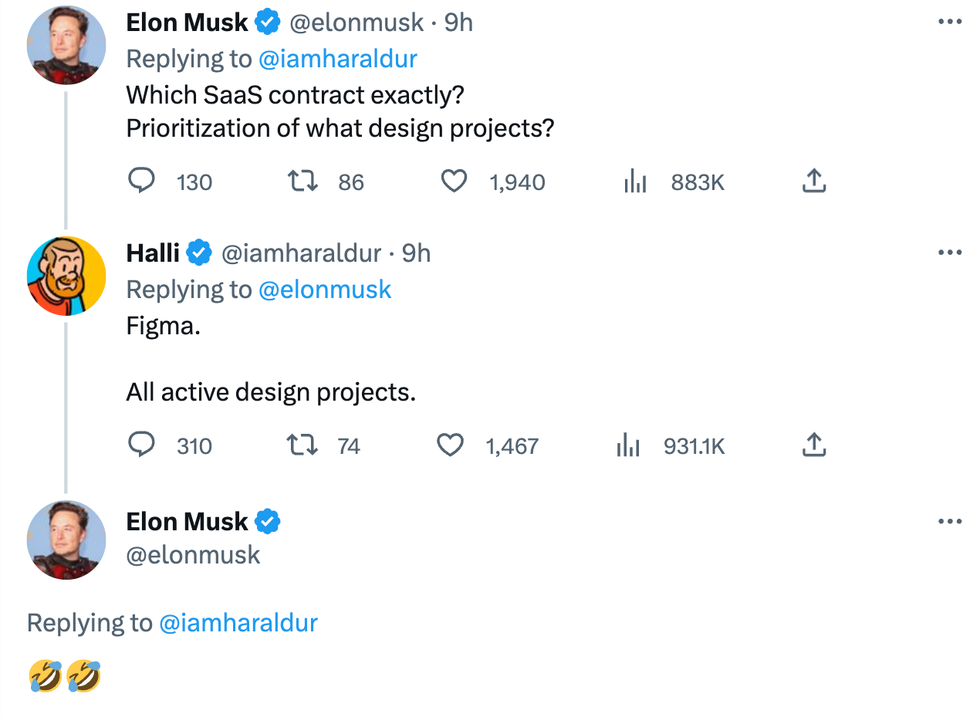
Task: Share Halli's Figma tweet
Action: [814, 445]
